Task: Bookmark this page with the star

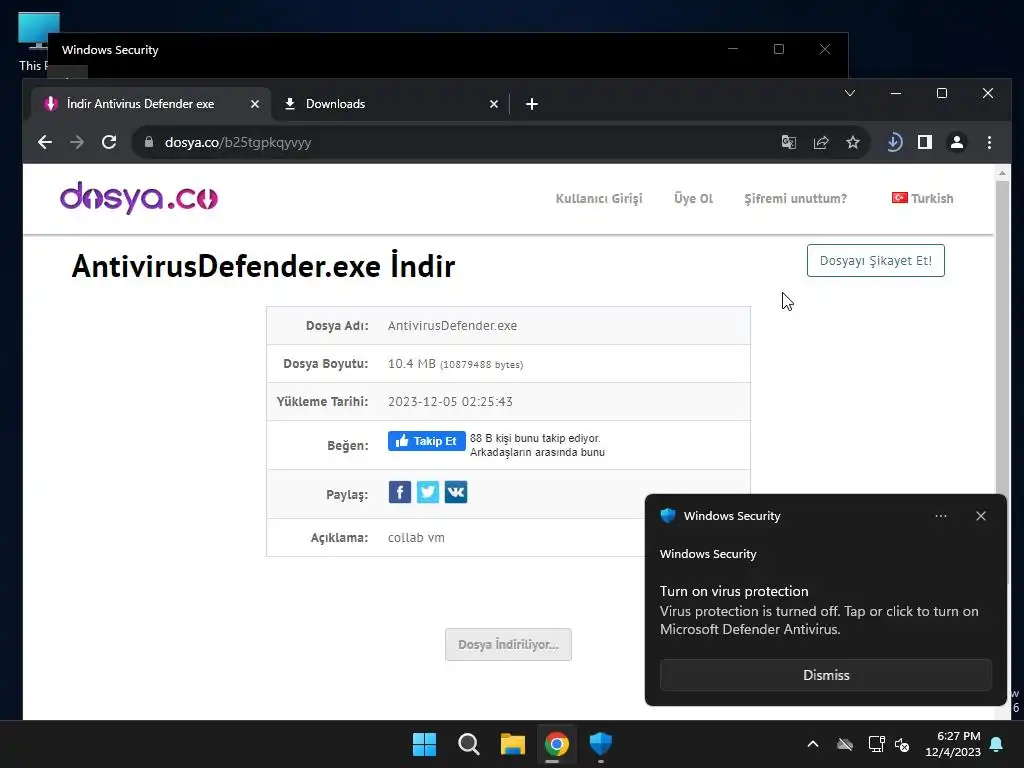Action: (x=853, y=142)
